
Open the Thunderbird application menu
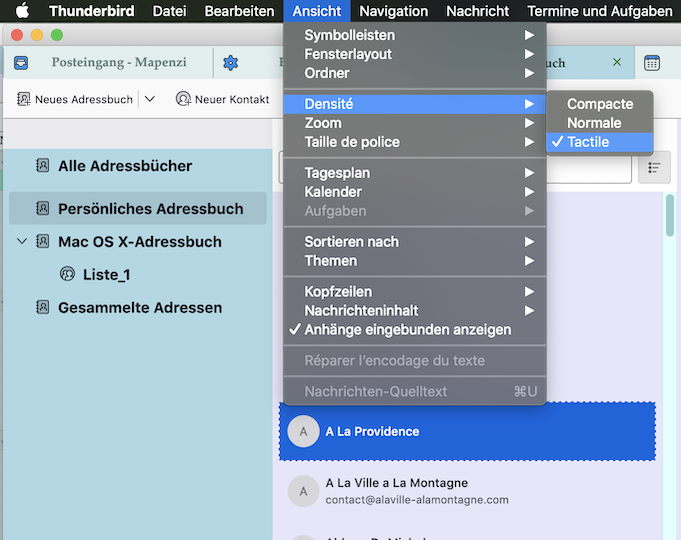pos(91,11)
